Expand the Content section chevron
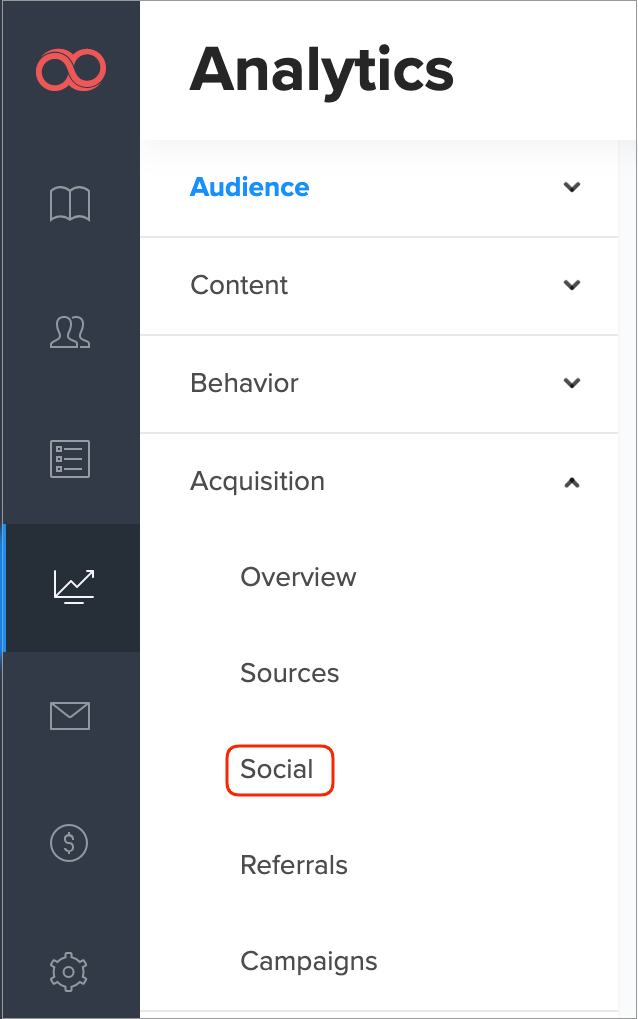This screenshot has width=638, height=1019. coord(572,285)
